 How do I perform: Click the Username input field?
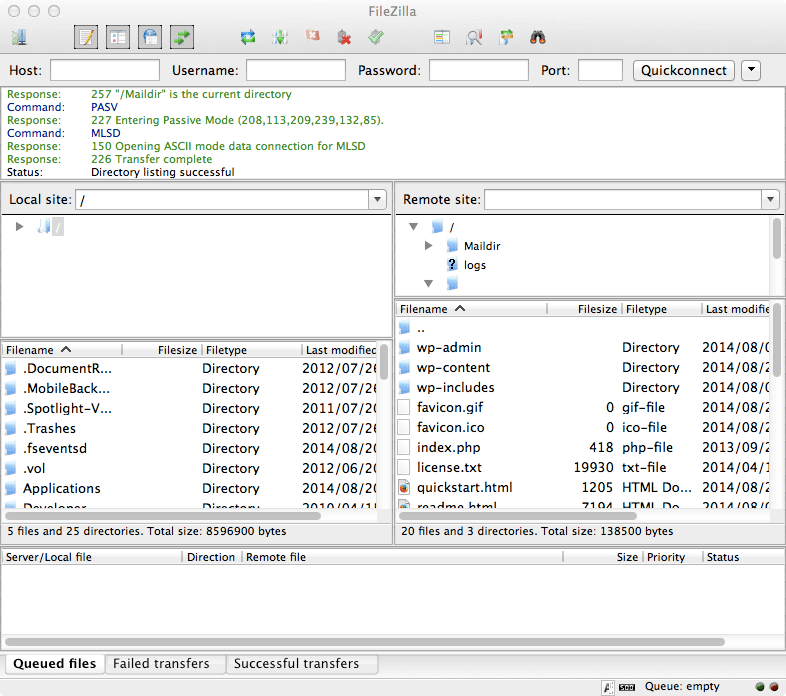click(x=296, y=70)
